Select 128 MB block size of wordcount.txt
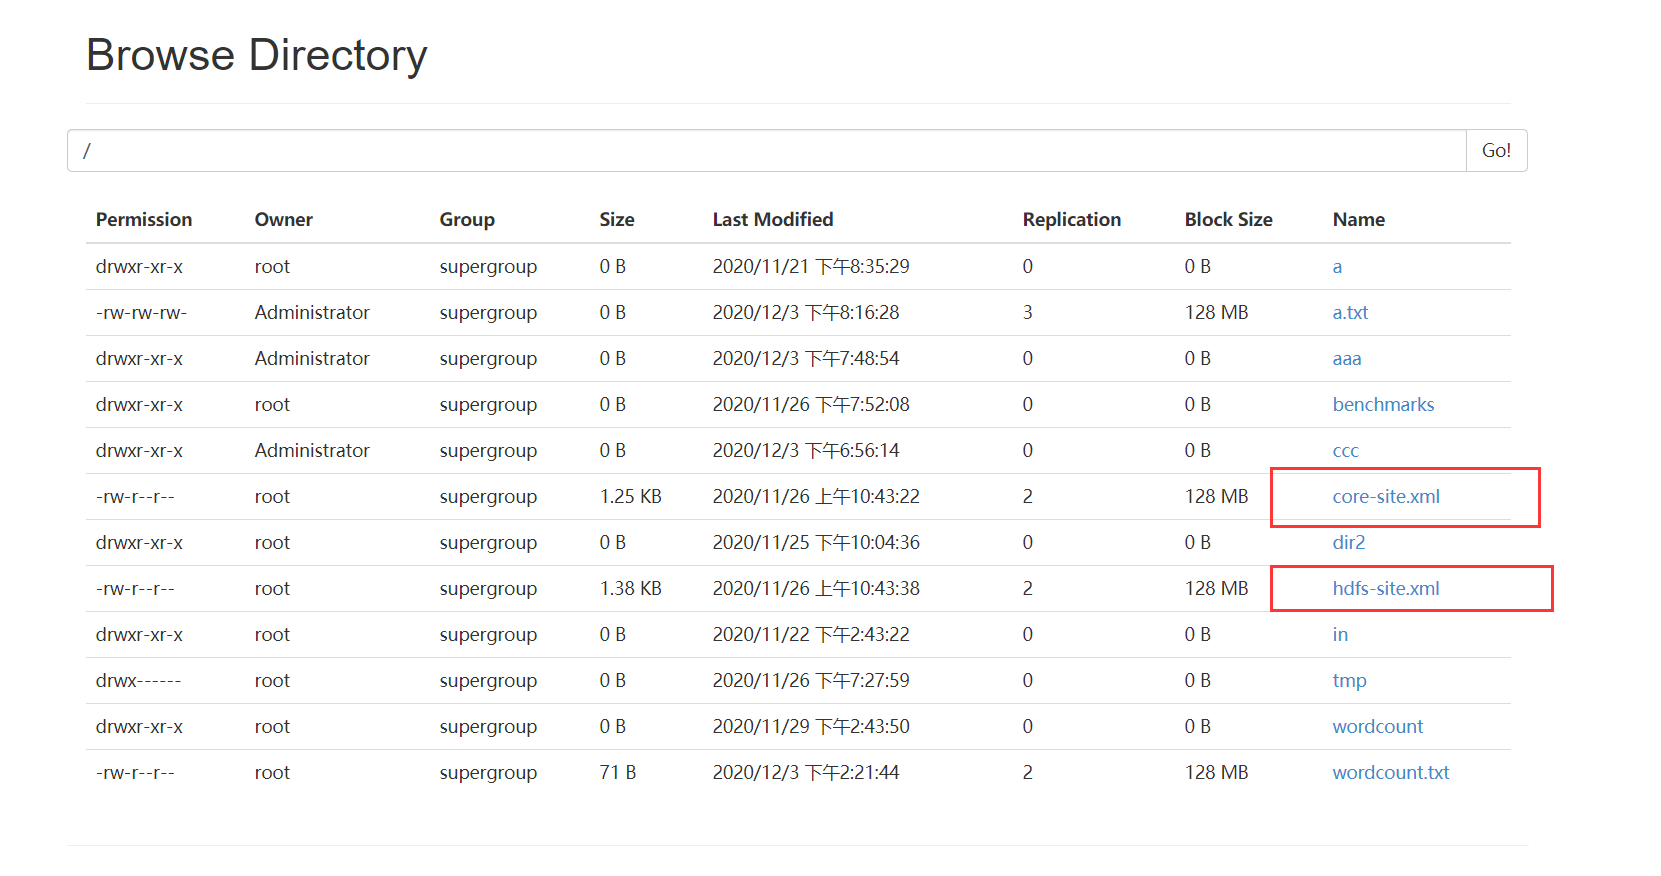 pyautogui.click(x=1216, y=773)
